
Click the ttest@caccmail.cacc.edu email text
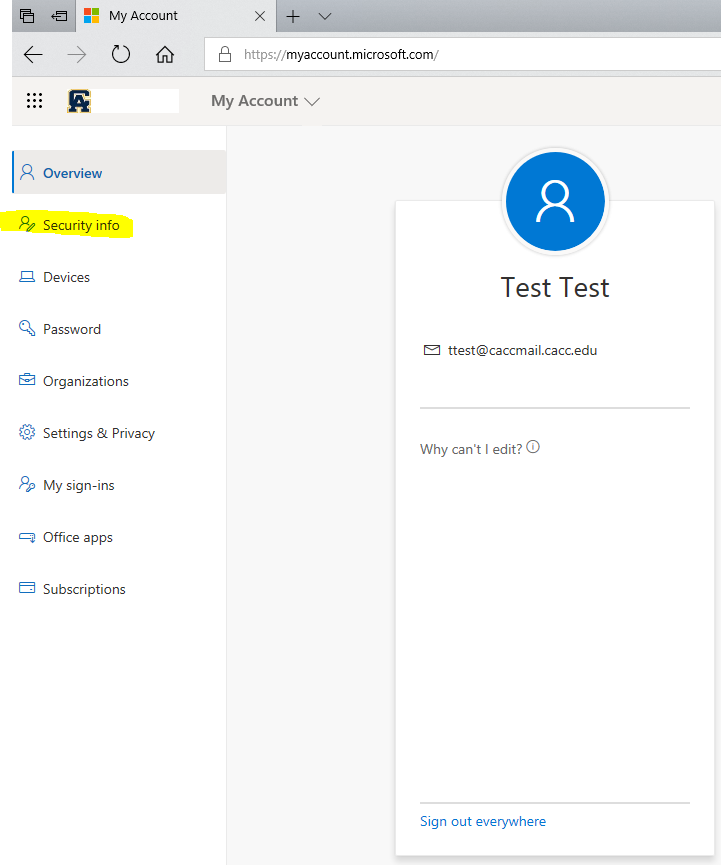click(522, 350)
